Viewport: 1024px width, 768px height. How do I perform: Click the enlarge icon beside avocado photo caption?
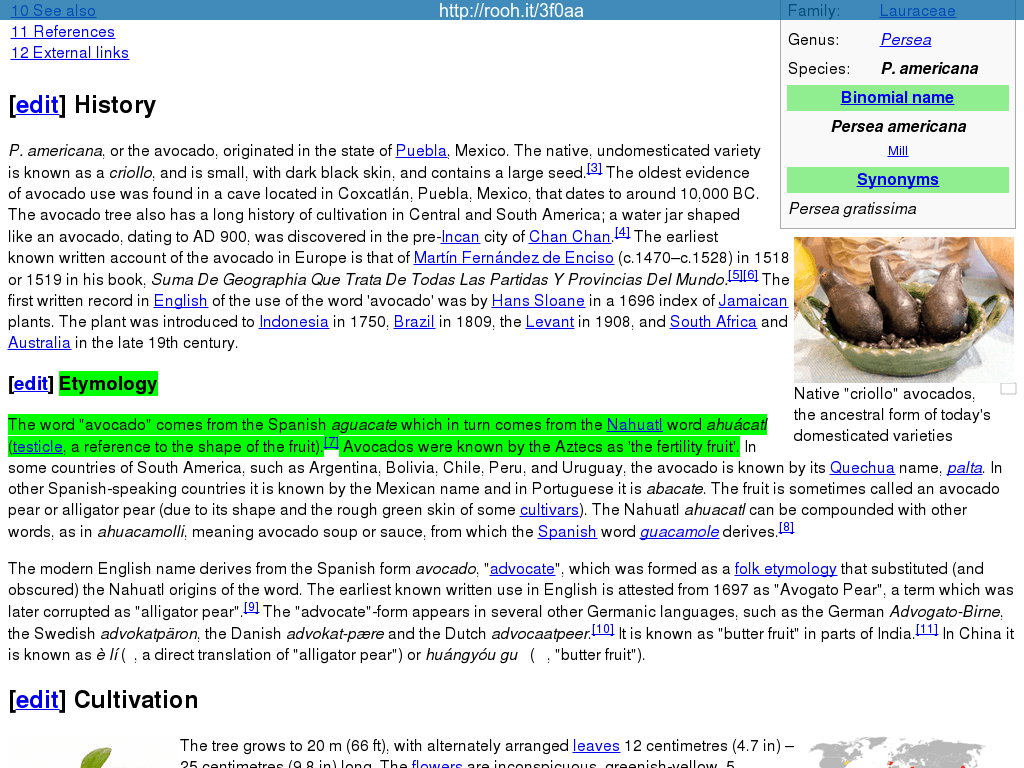tap(1008, 388)
